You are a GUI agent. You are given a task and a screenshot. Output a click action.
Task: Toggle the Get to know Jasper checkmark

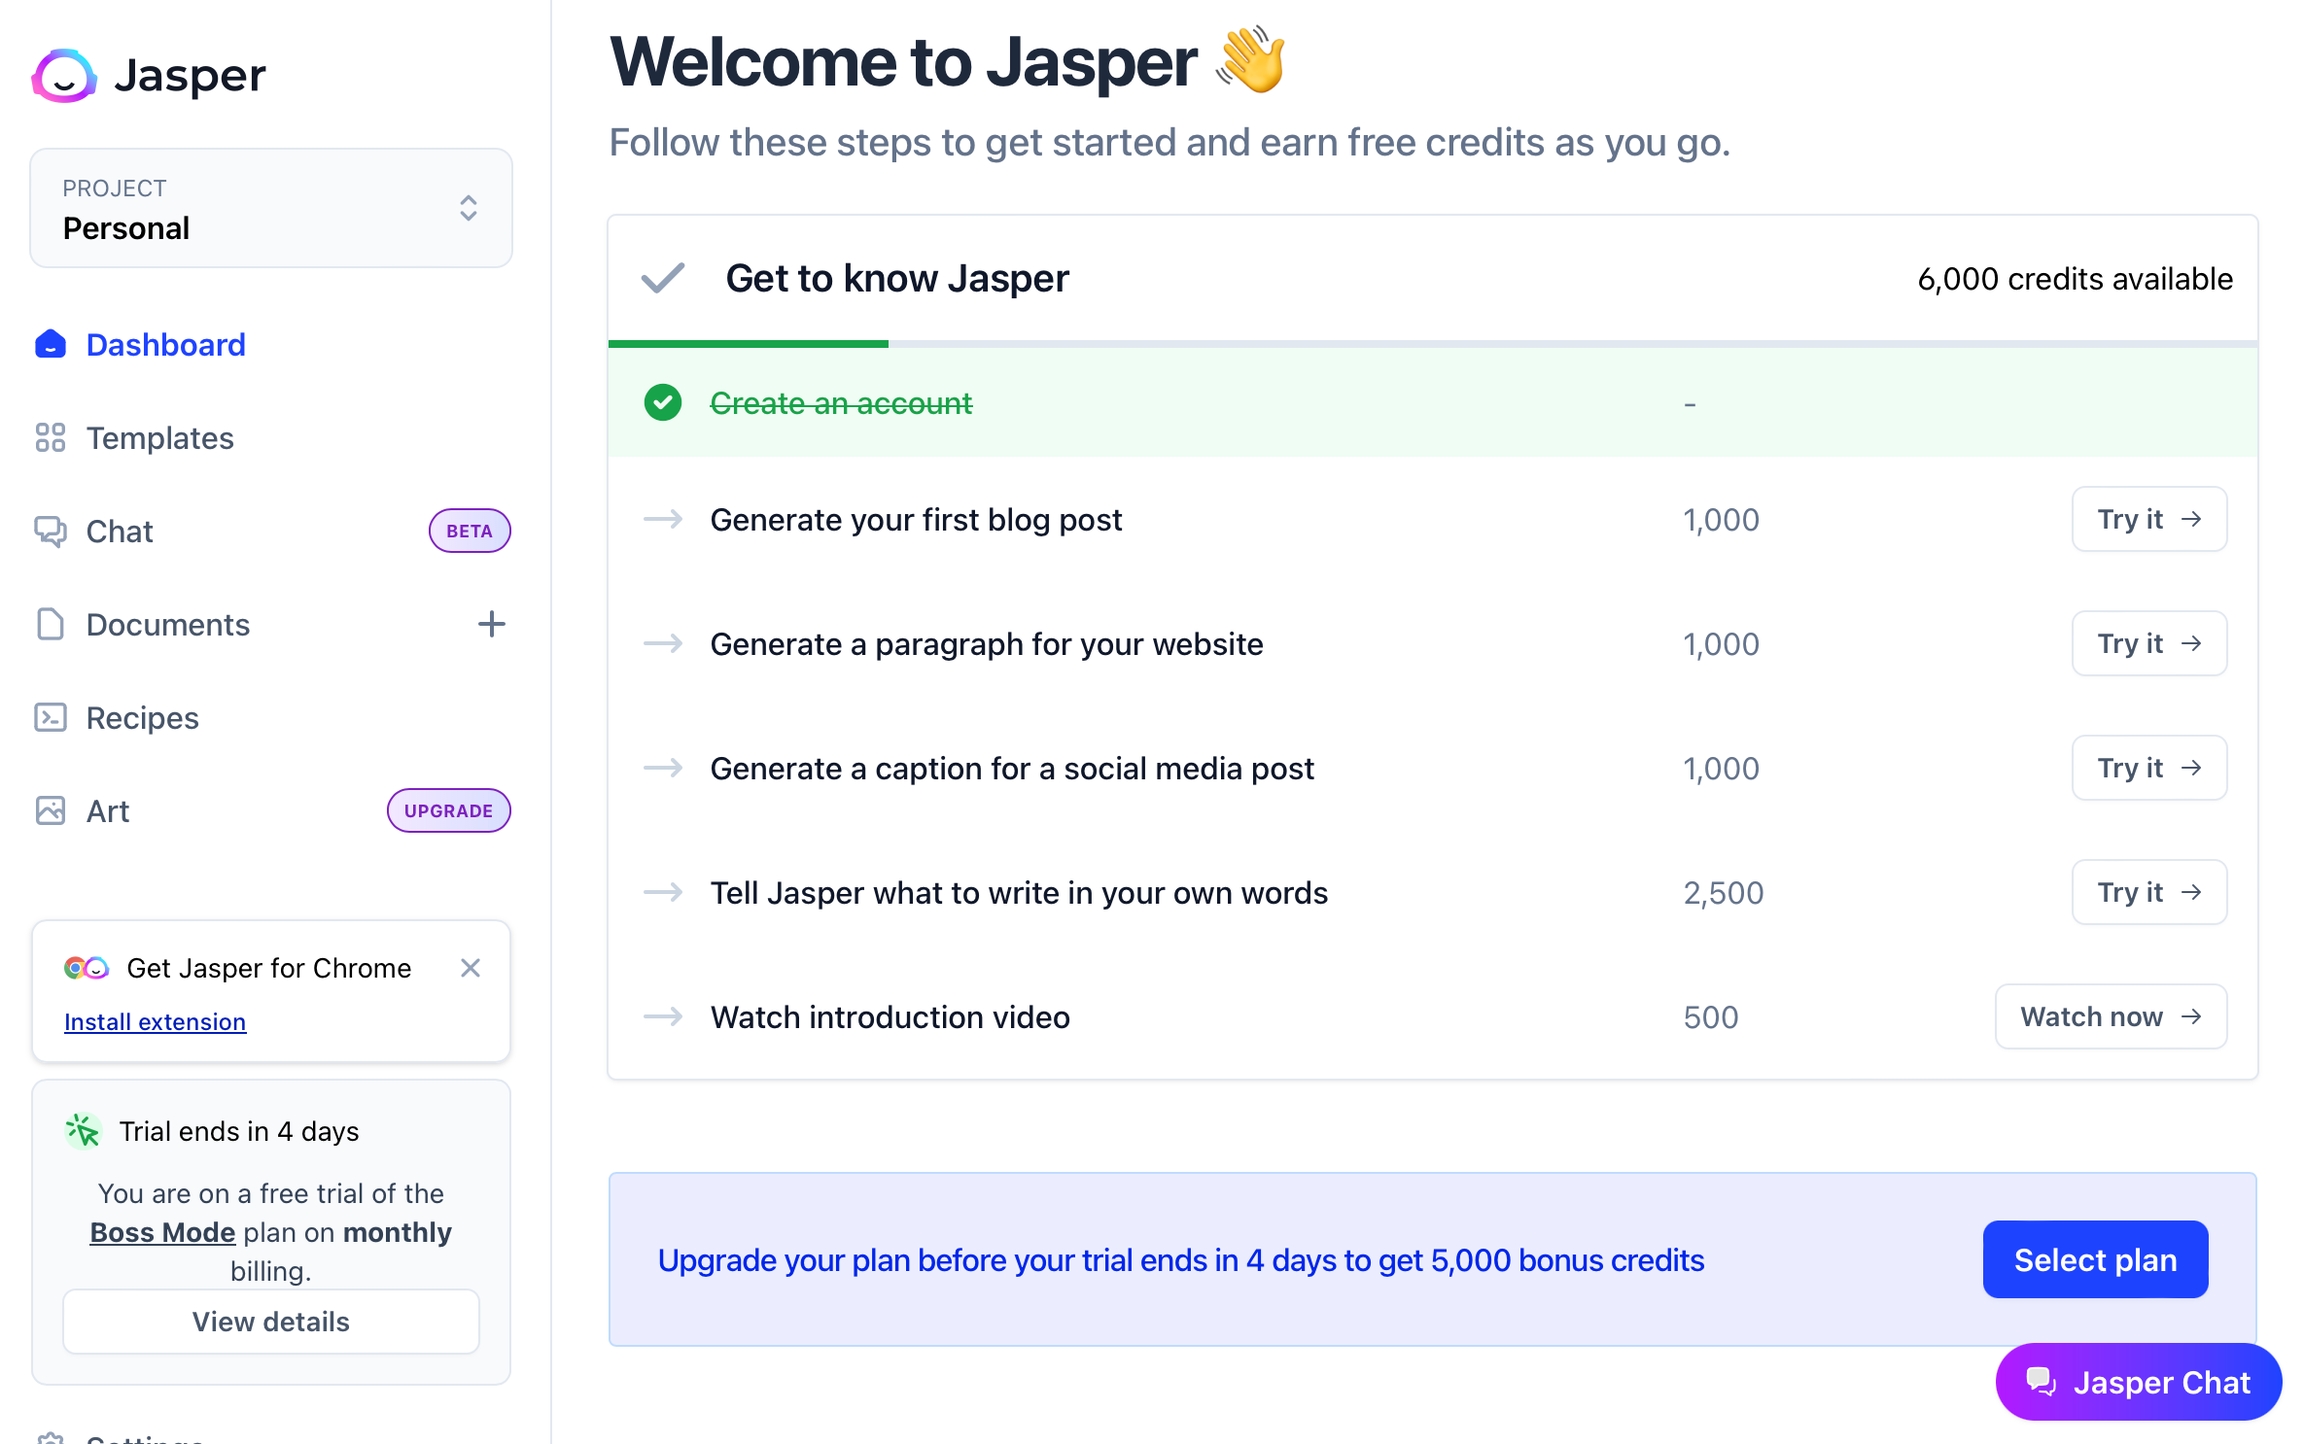pos(663,278)
